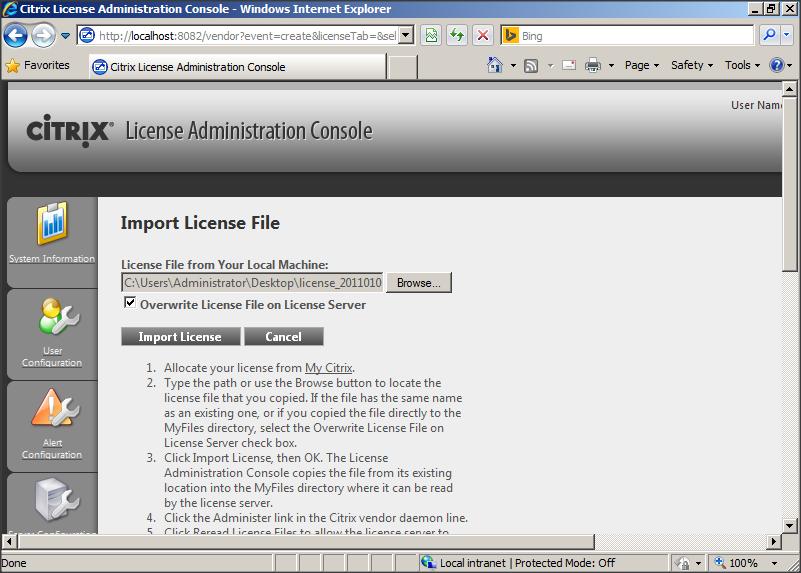Select the Citrix License Administration Console tab

237,67
